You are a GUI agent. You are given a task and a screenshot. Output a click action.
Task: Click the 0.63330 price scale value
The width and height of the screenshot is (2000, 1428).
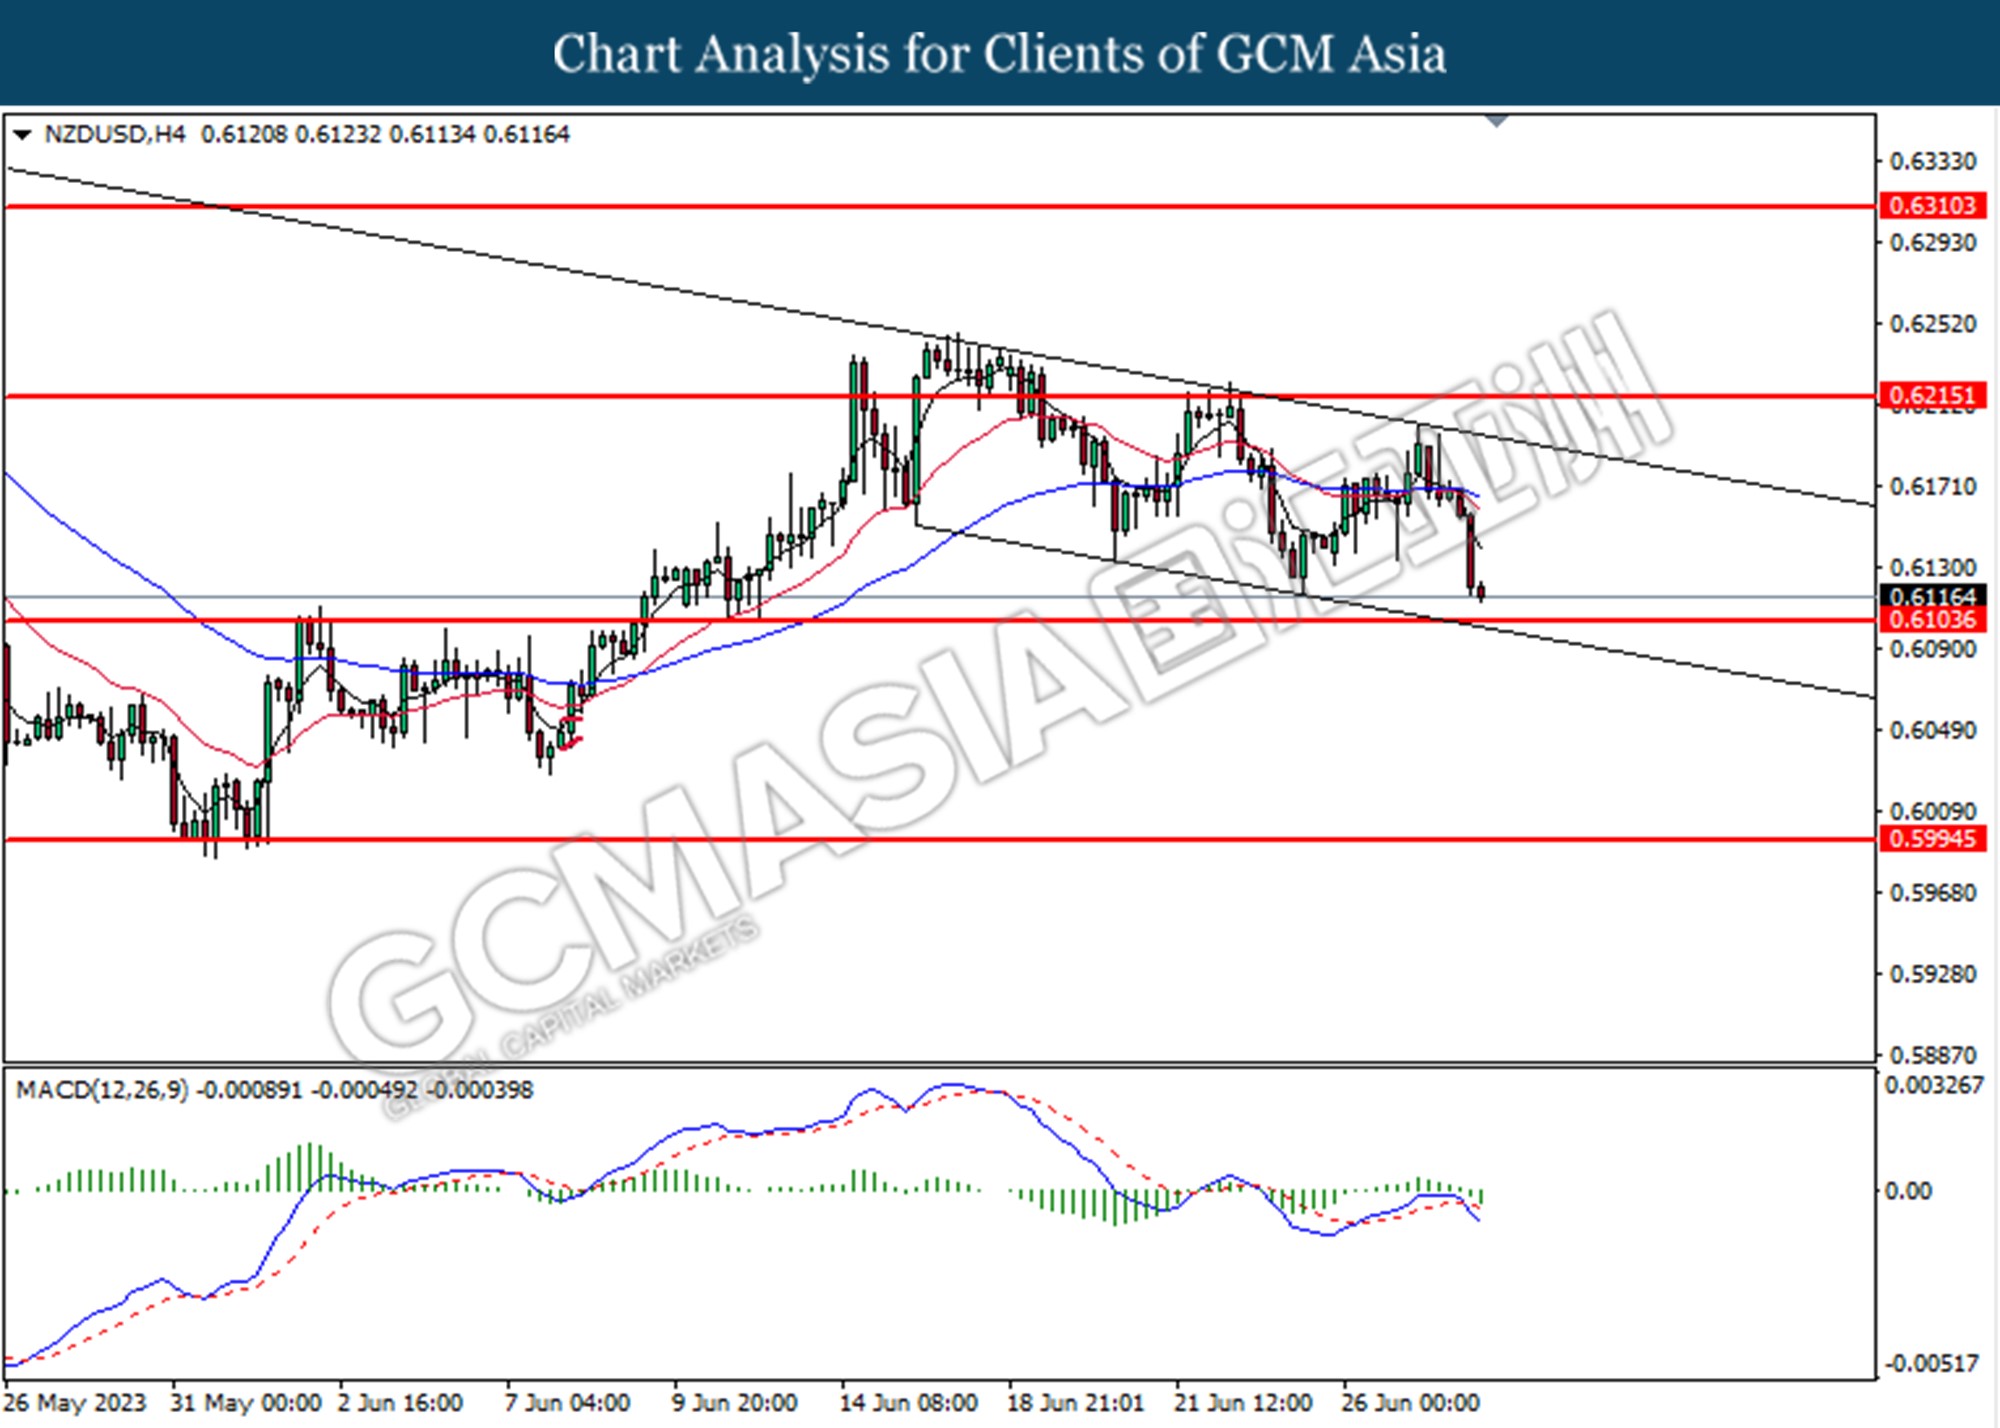point(1932,161)
